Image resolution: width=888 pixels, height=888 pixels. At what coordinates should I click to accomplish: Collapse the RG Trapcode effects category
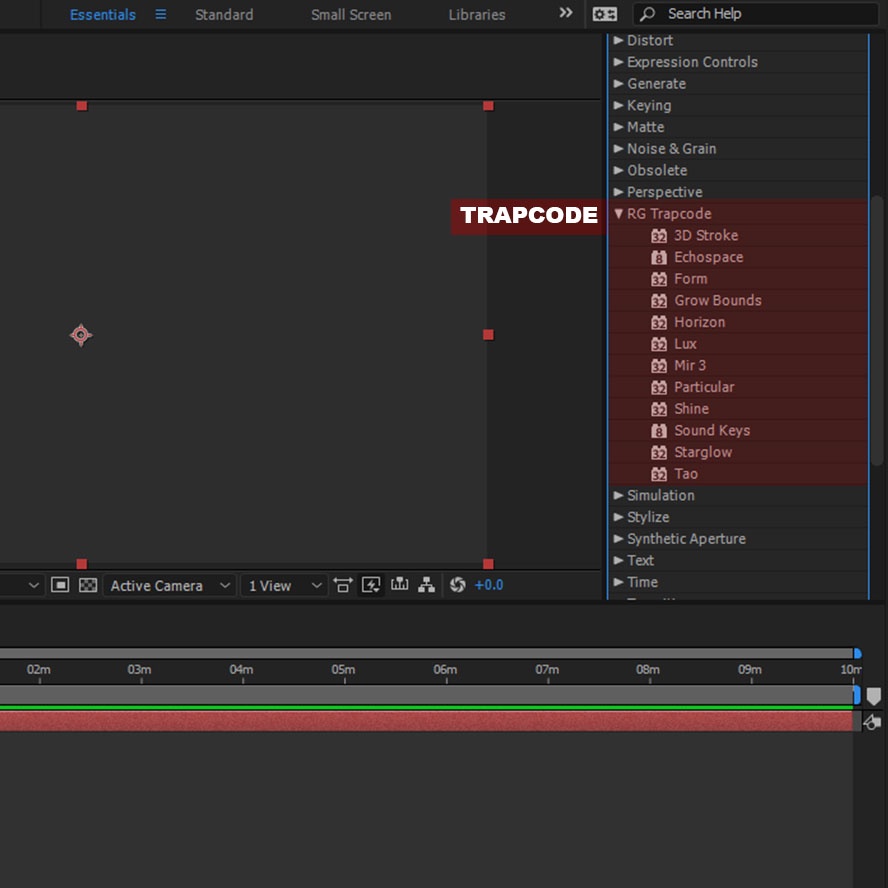[x=618, y=214]
